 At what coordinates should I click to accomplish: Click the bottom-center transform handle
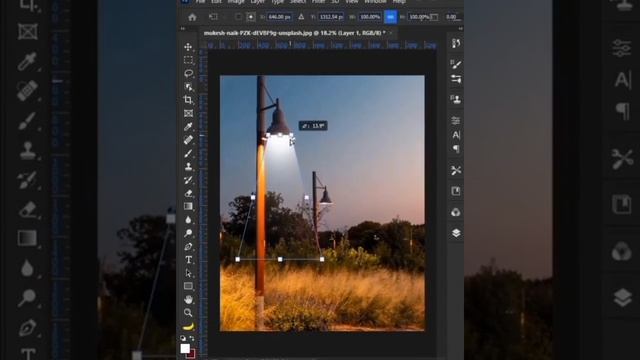(280, 259)
